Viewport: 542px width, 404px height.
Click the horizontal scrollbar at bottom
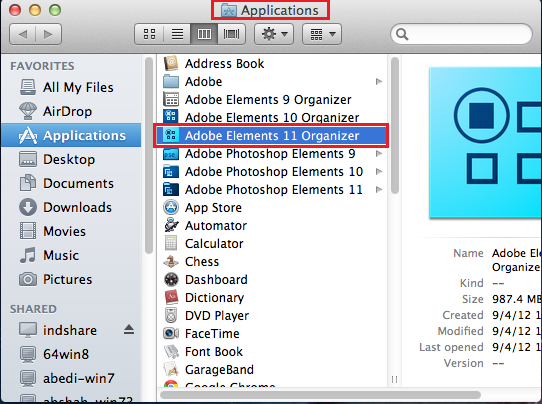320,395
